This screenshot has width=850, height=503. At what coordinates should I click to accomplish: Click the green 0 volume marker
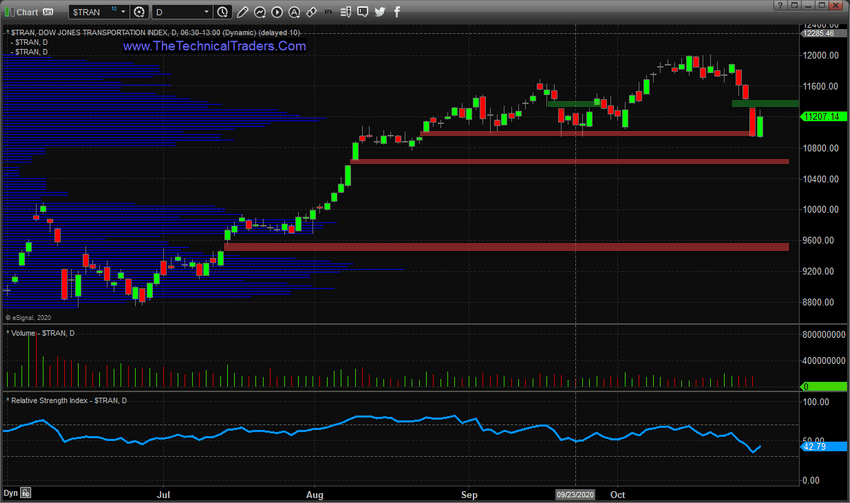(823, 386)
